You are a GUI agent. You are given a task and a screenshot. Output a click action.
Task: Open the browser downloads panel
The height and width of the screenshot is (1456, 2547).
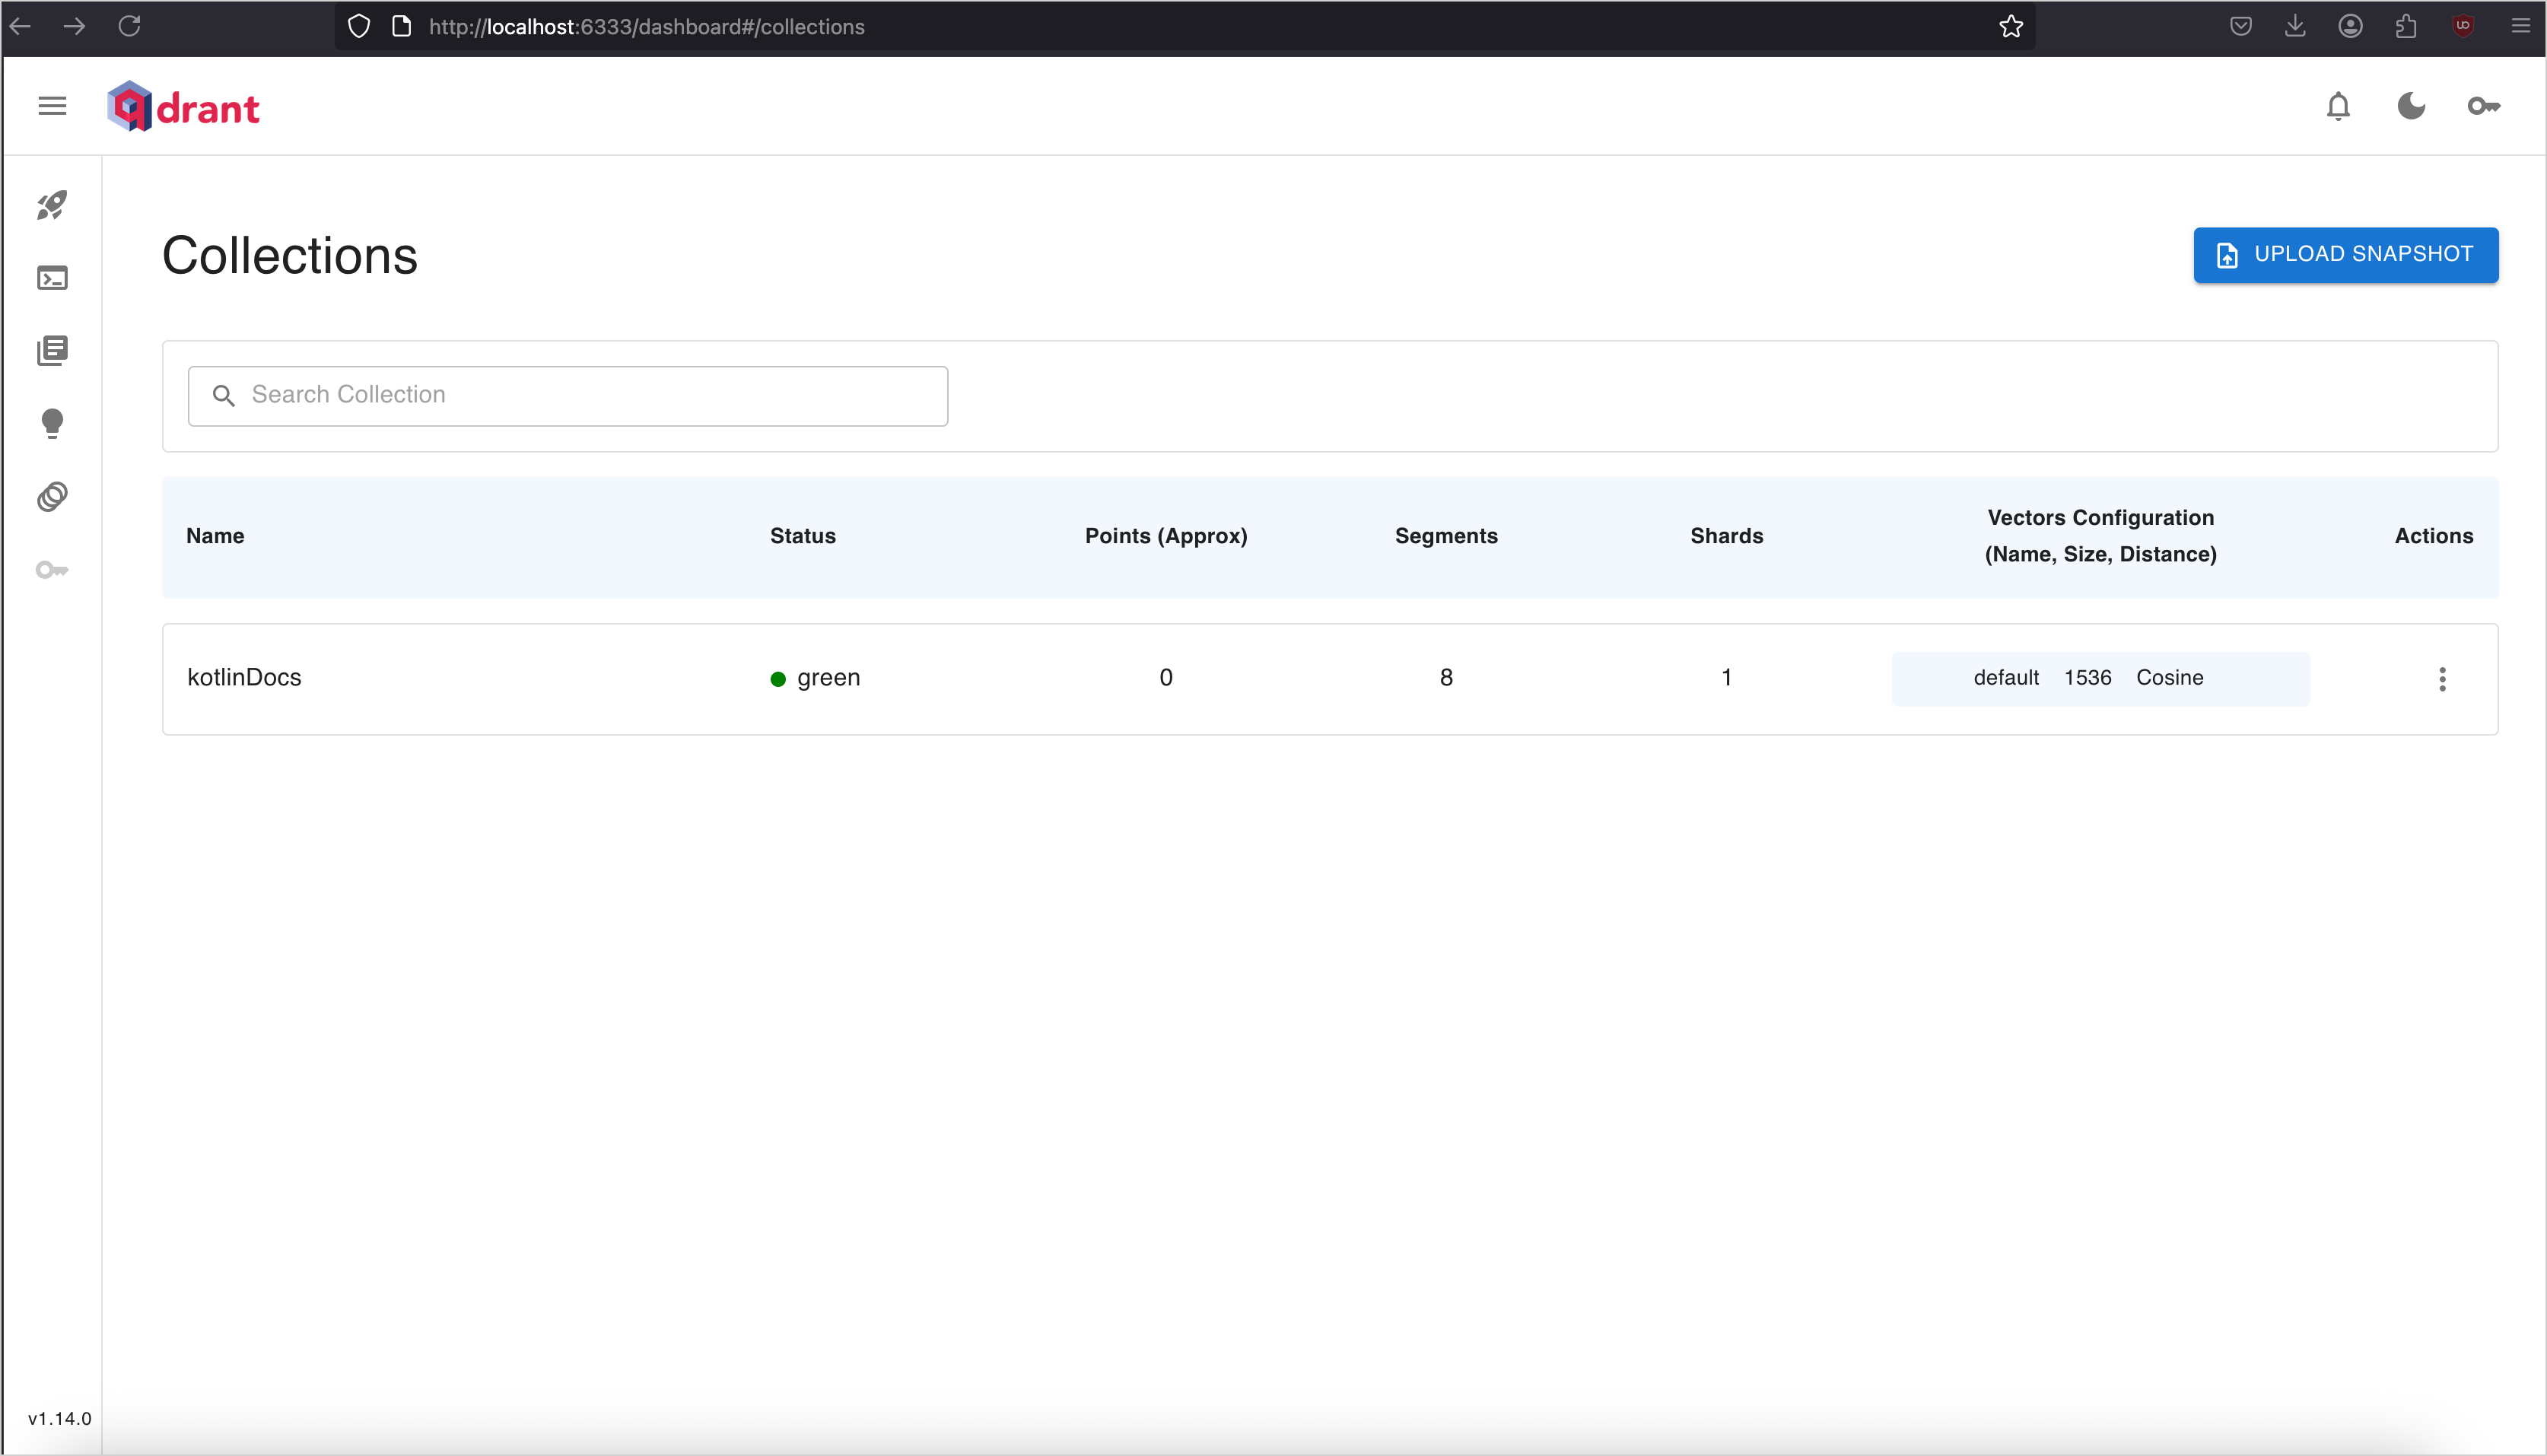coord(2295,27)
